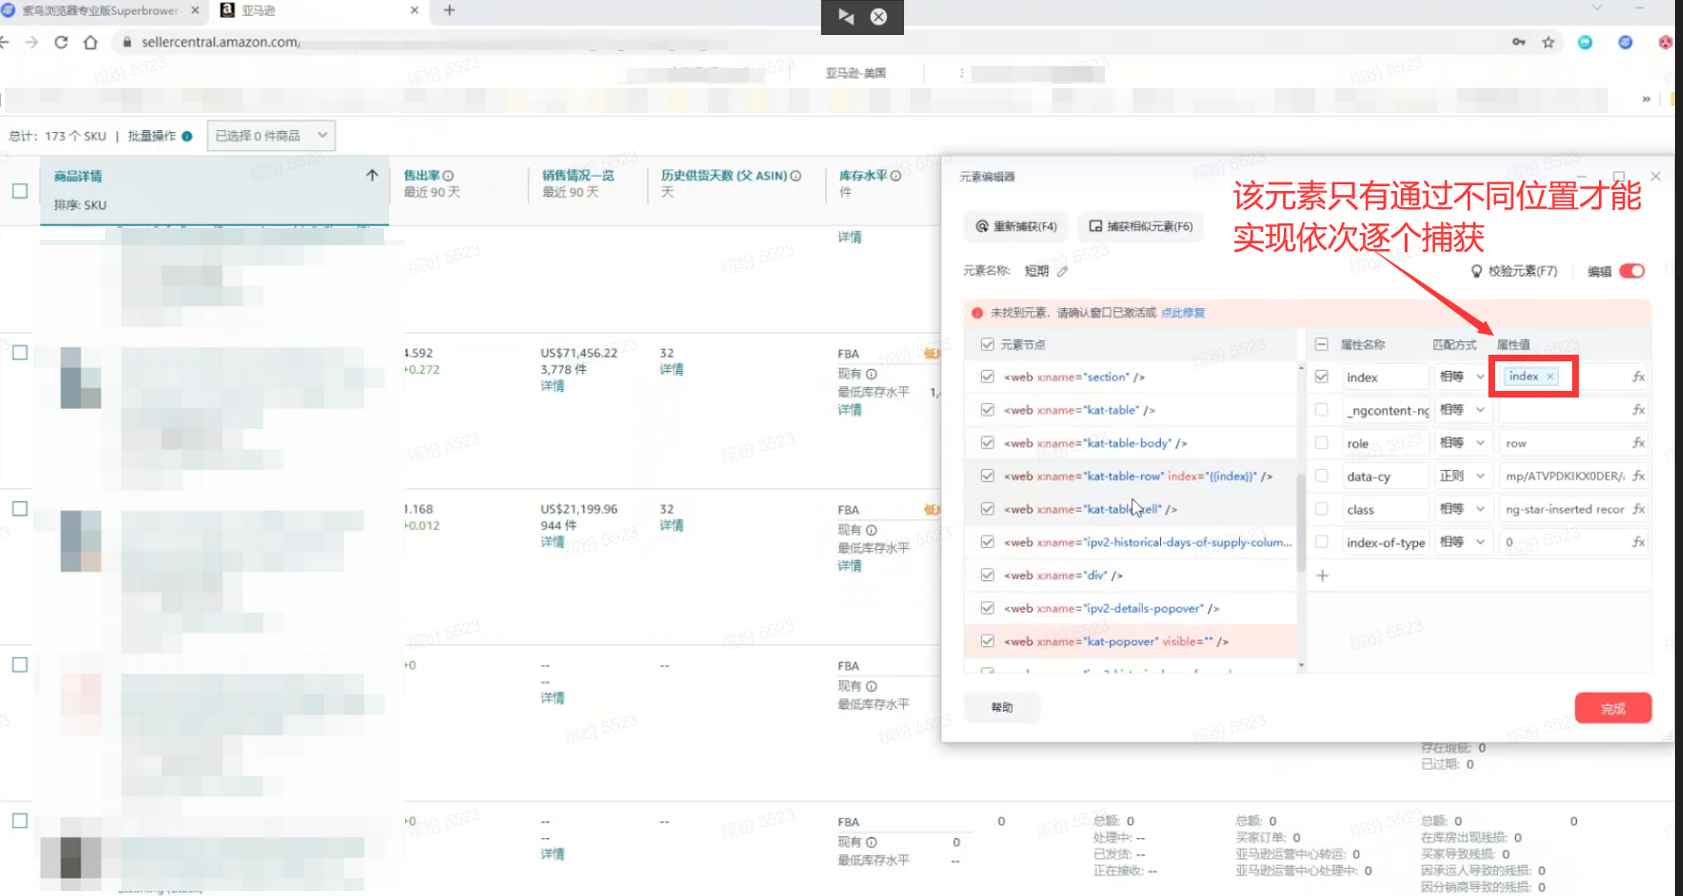
Task: Click the fx icon in the index row
Action: point(1638,377)
